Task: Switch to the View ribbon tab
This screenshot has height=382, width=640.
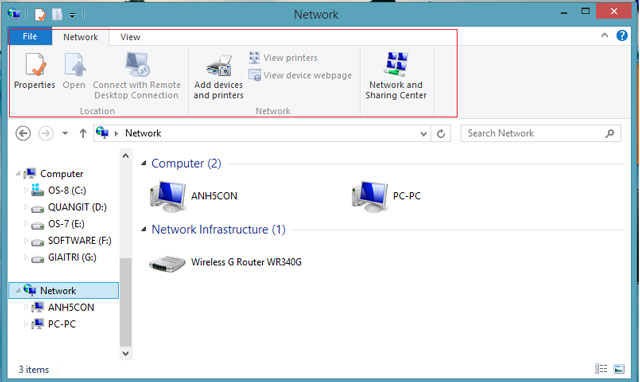Action: pyautogui.click(x=130, y=37)
